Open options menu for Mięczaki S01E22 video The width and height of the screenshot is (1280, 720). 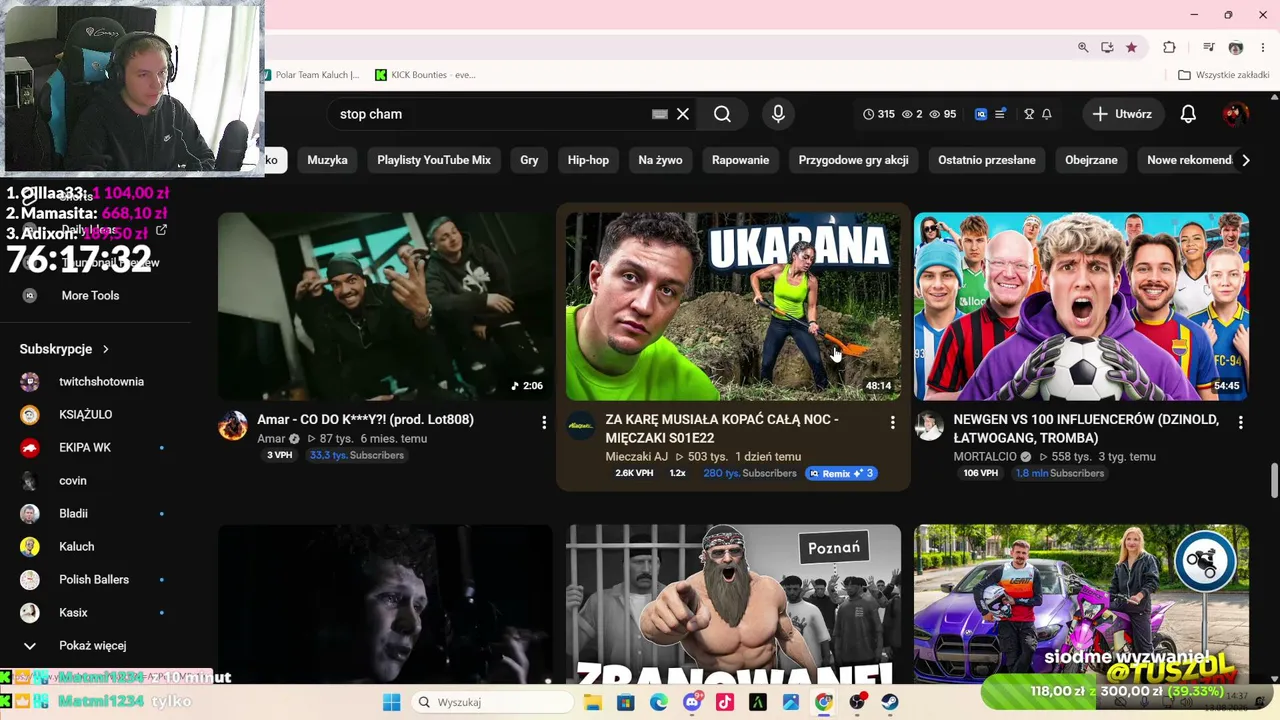coord(892,423)
